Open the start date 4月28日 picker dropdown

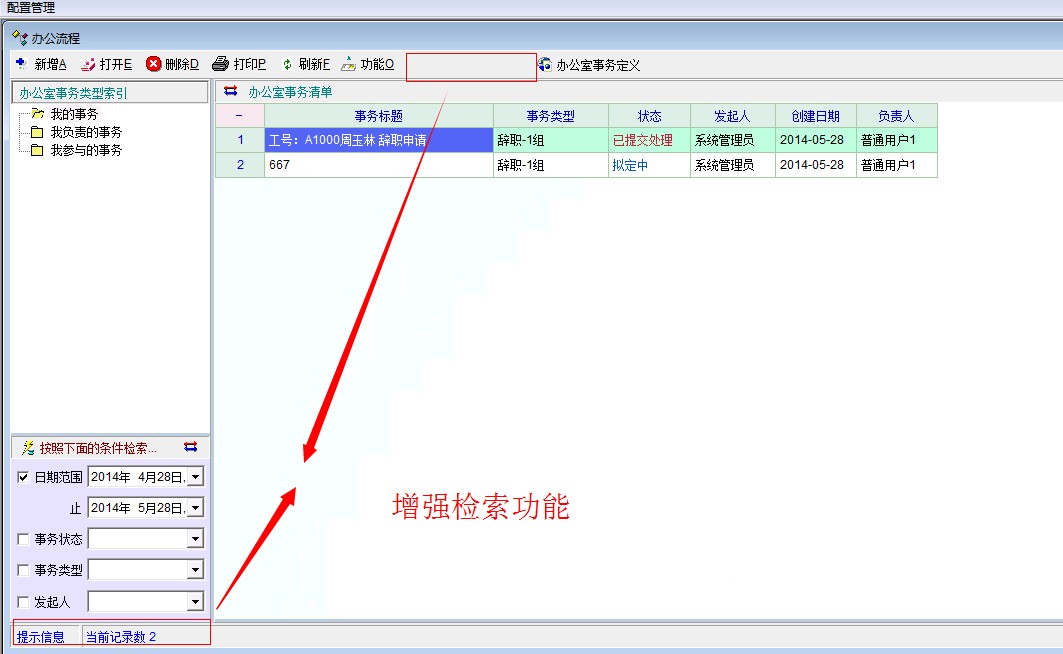[195, 477]
